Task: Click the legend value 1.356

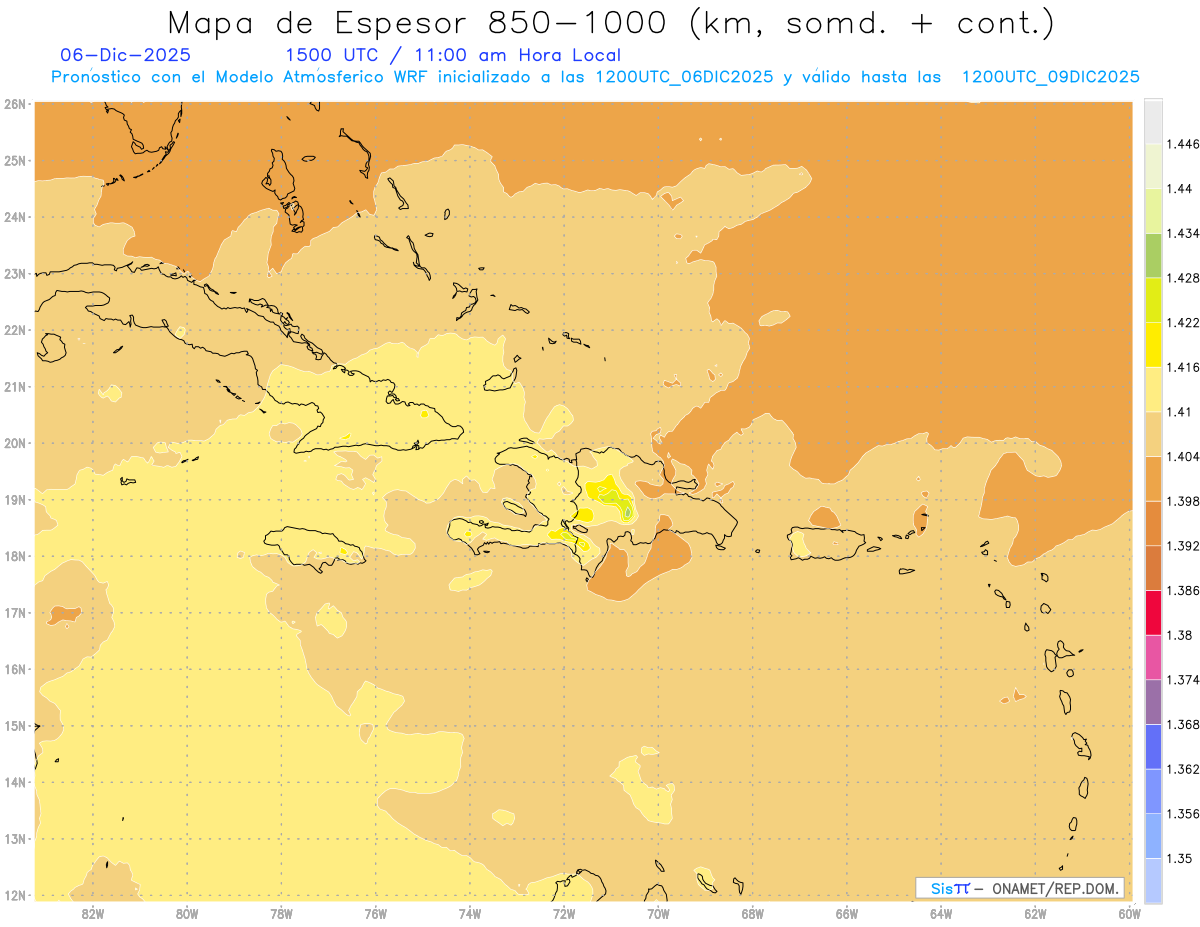Action: [x=1183, y=814]
